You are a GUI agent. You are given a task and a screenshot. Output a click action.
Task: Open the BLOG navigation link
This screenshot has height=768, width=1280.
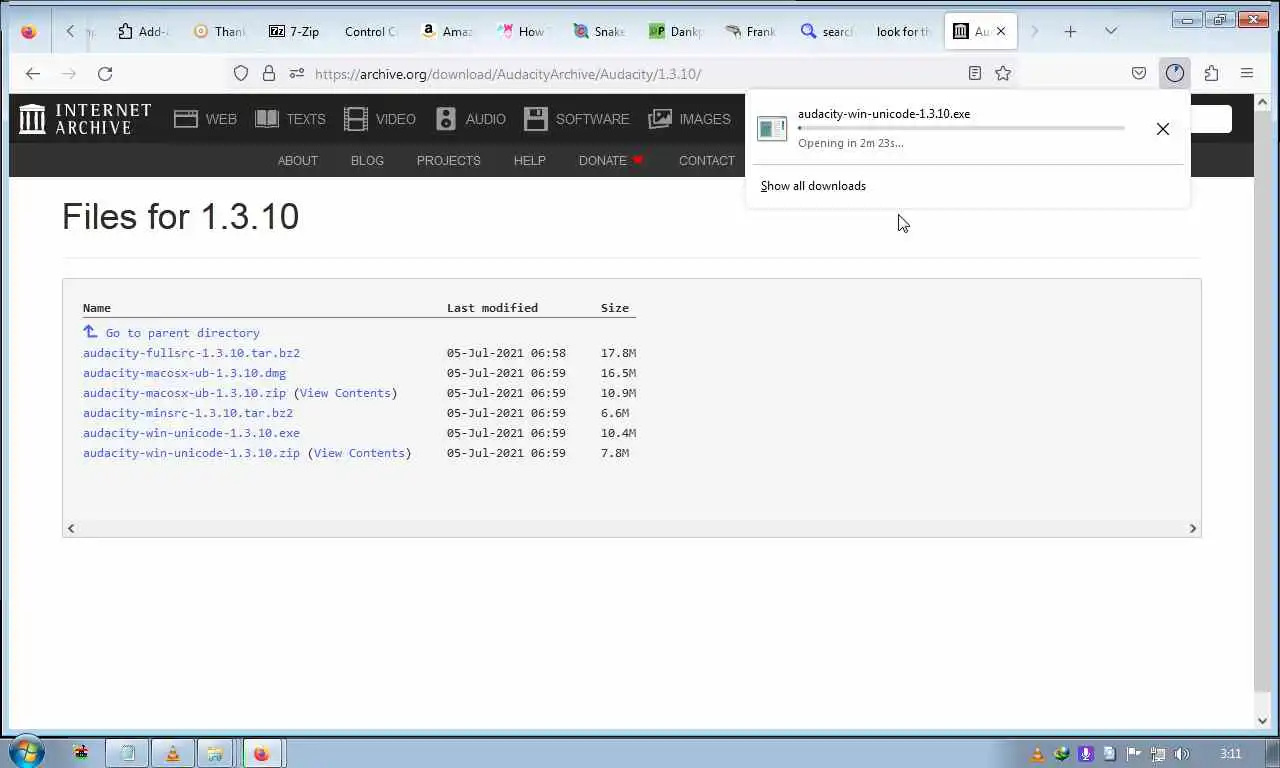(367, 160)
